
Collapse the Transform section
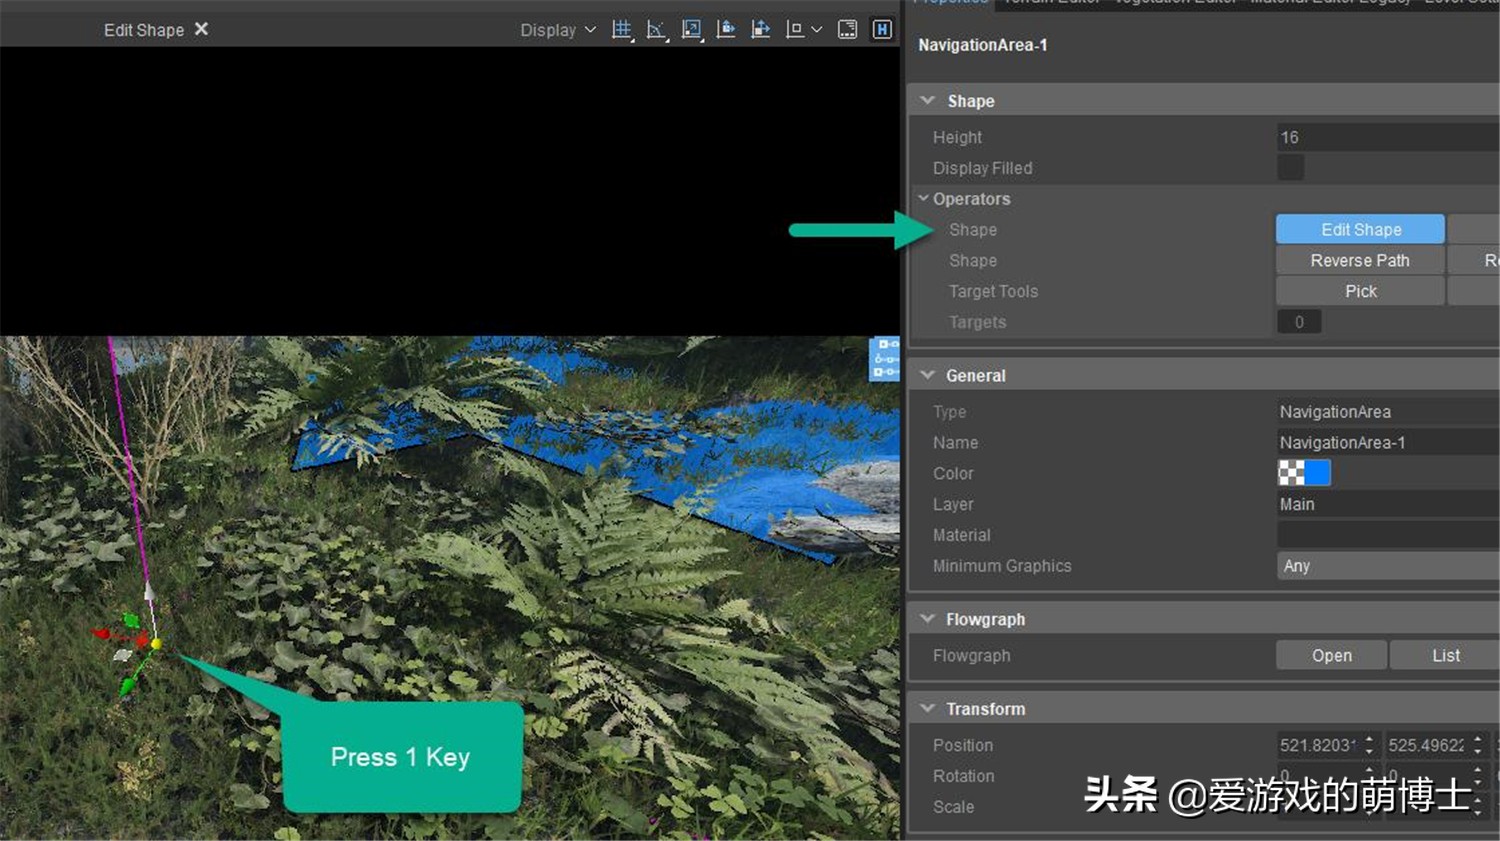coord(928,709)
